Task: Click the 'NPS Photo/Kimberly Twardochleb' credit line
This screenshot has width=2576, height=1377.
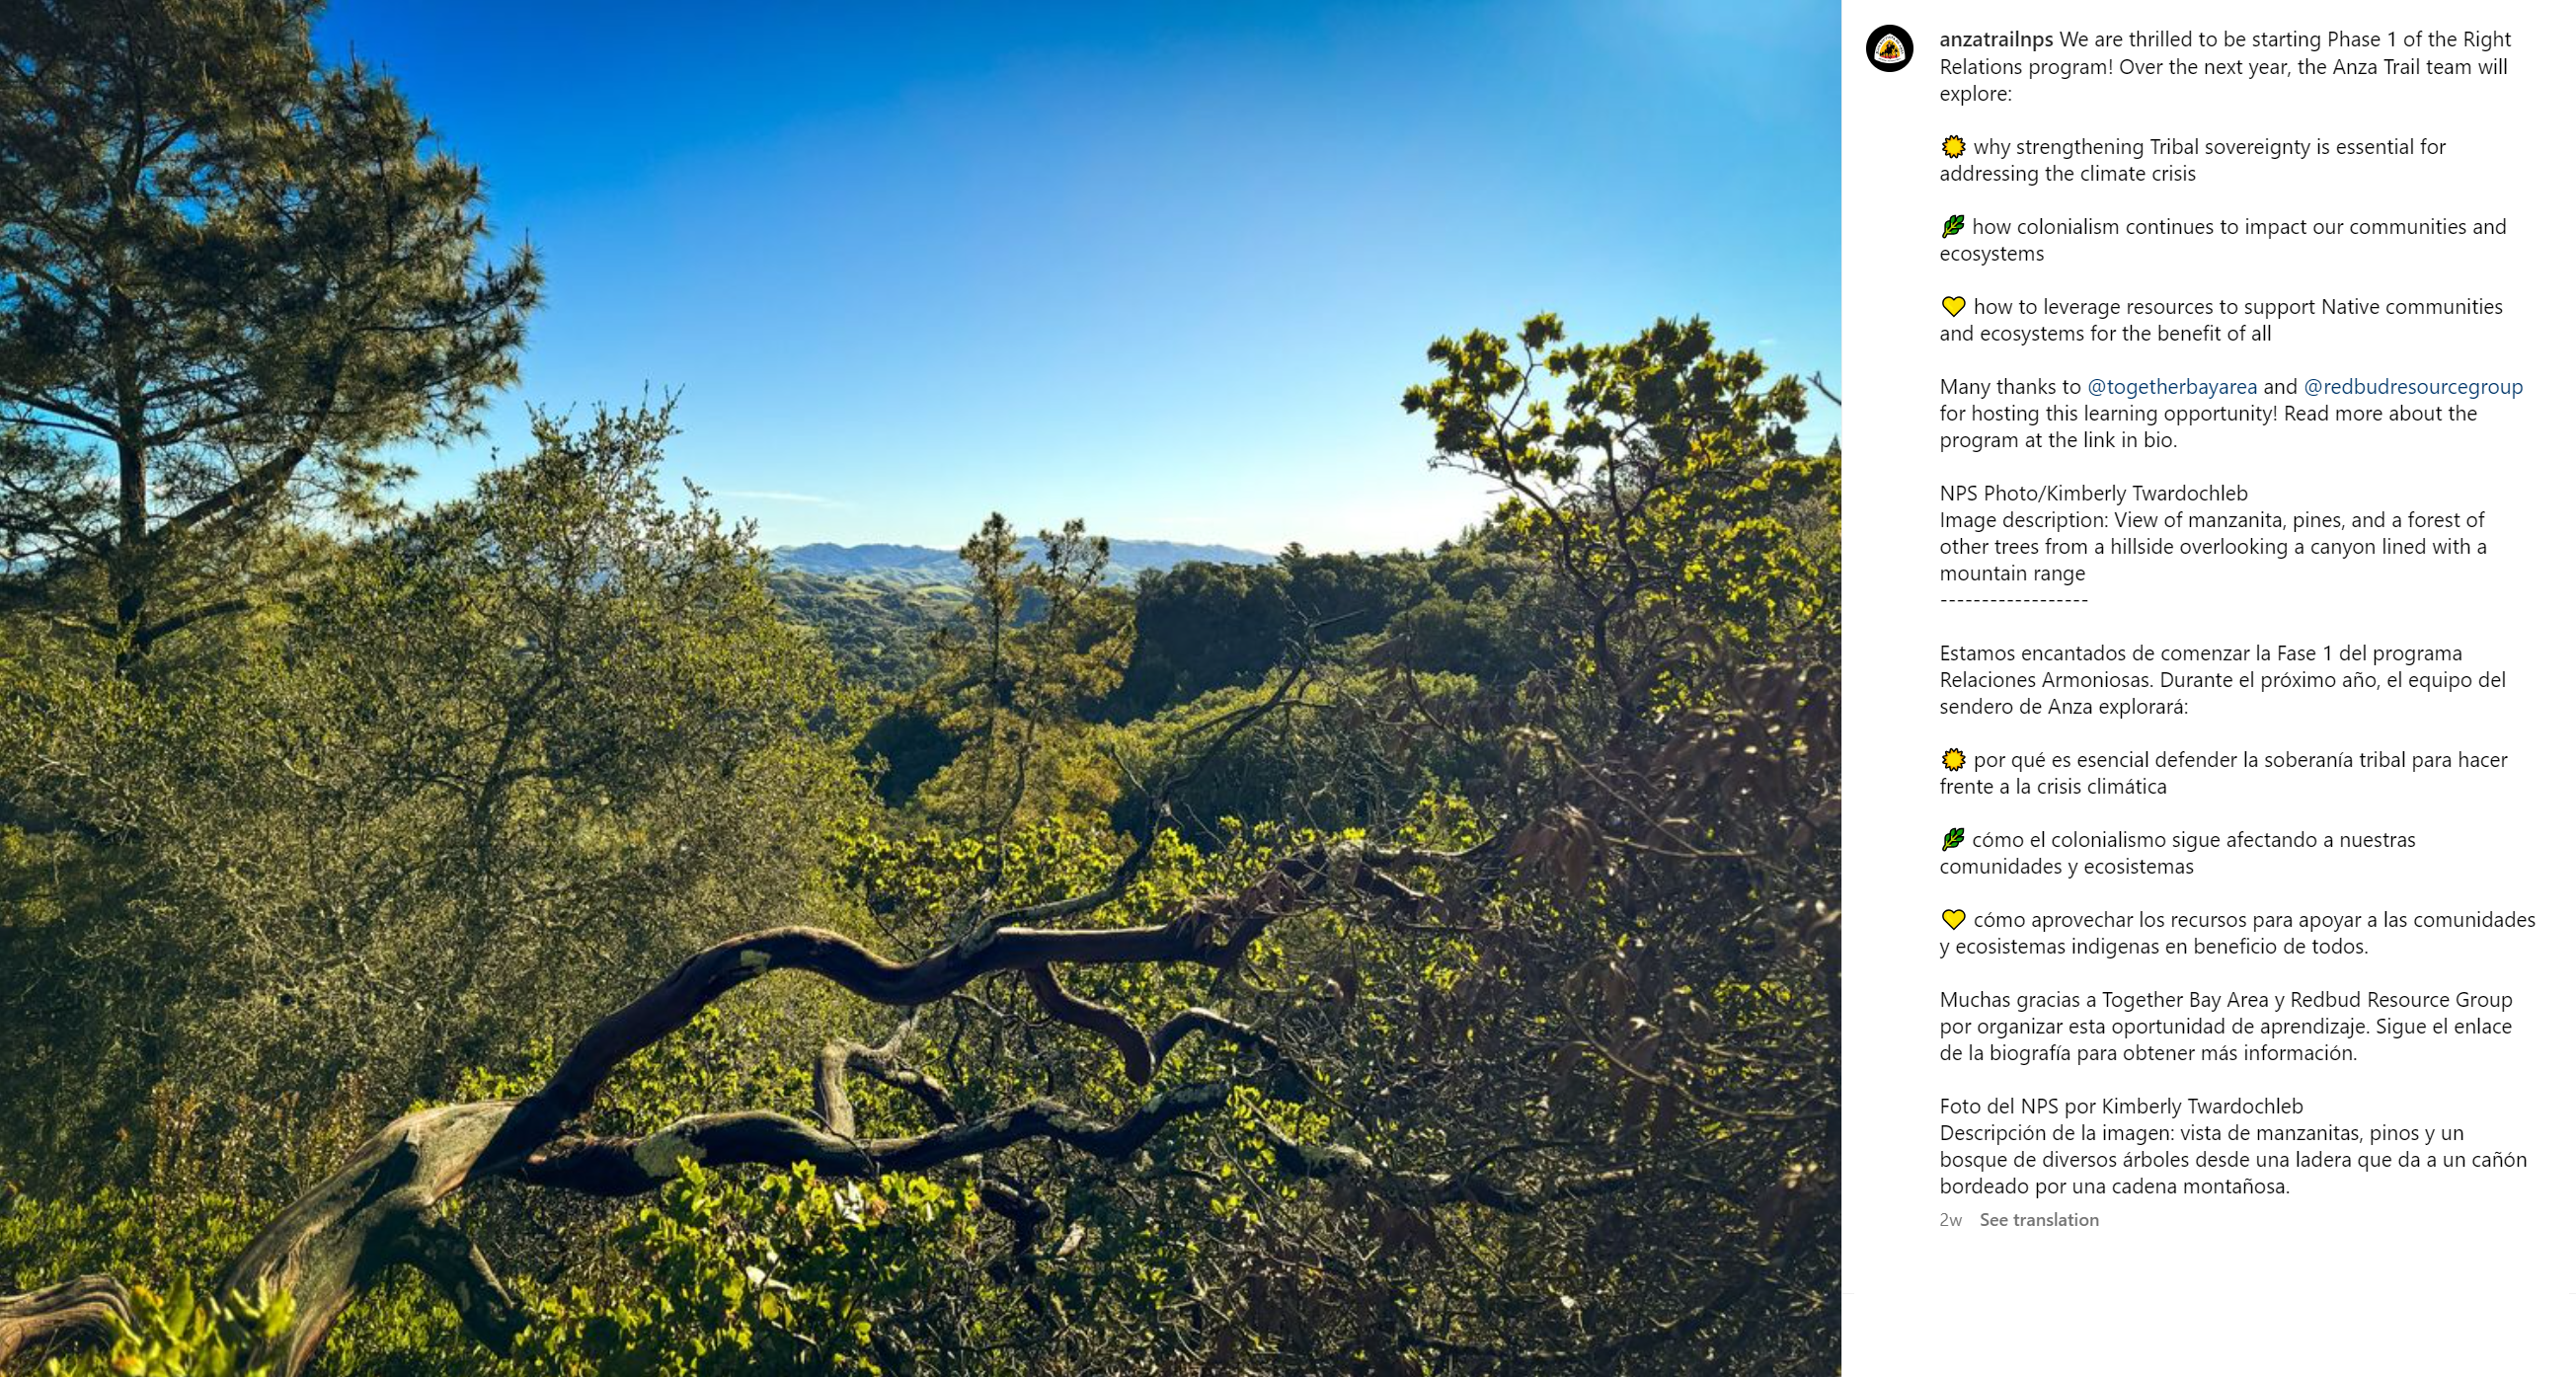Action: 2093,493
